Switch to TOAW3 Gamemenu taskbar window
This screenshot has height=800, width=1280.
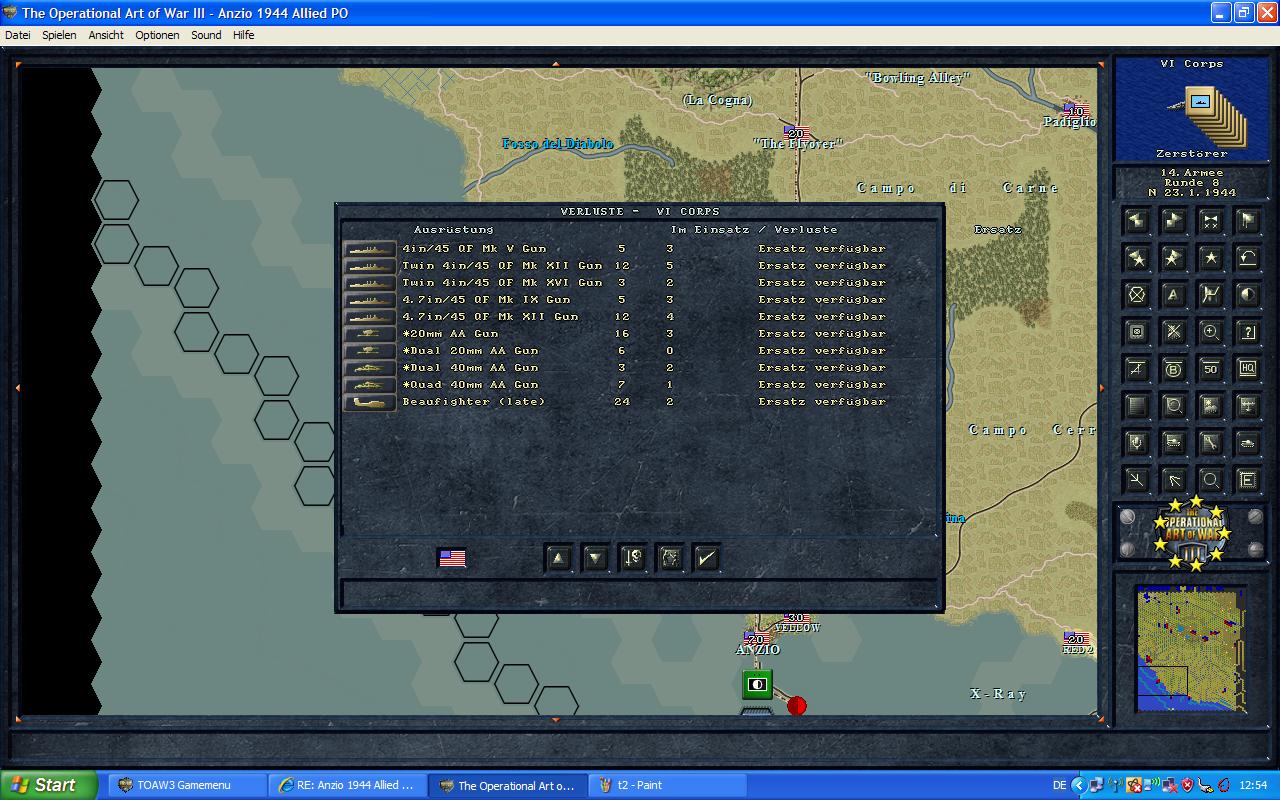coord(186,785)
